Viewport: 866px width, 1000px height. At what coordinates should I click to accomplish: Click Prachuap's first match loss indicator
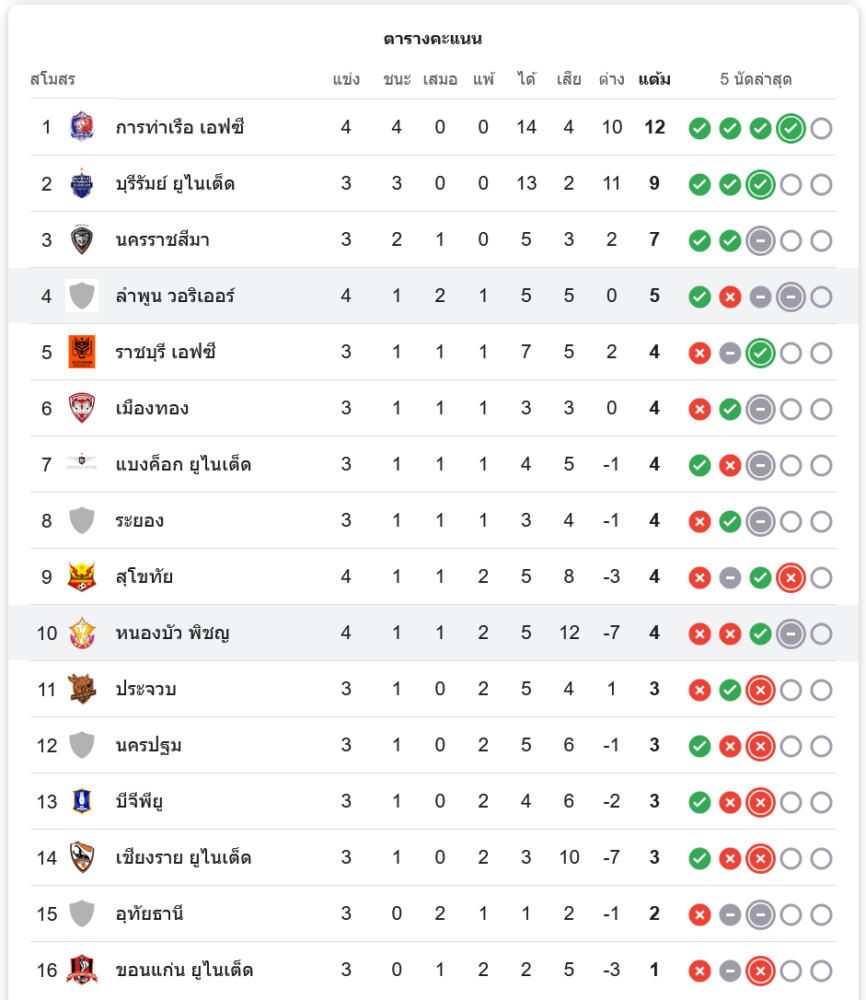pyautogui.click(x=700, y=690)
